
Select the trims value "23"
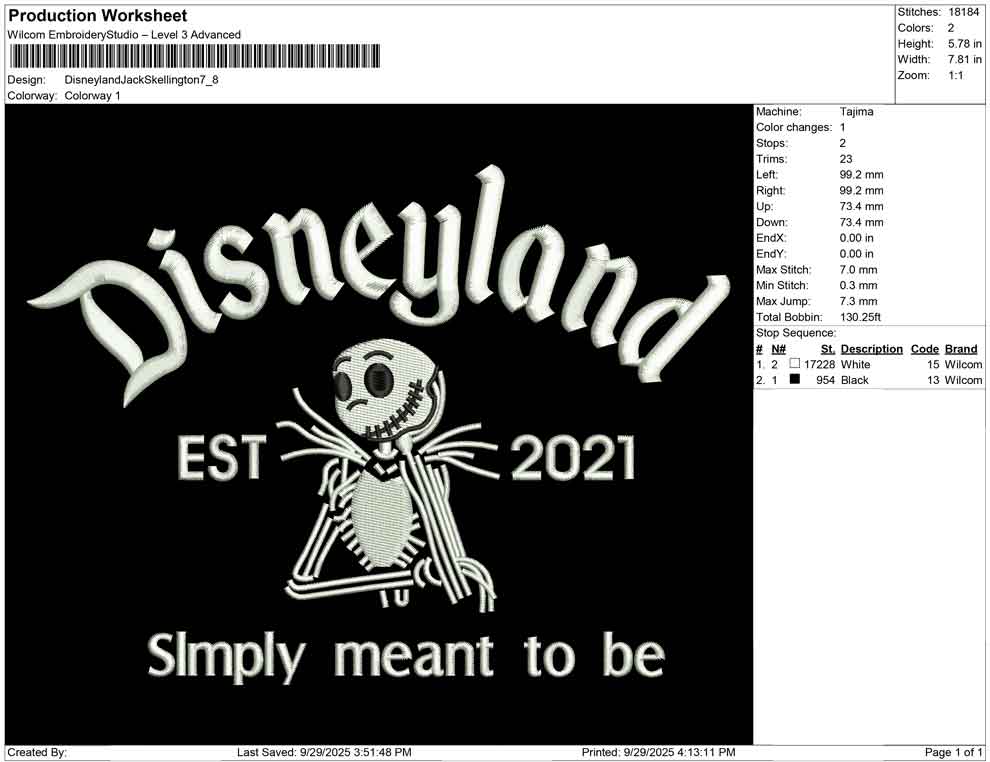[846, 159]
